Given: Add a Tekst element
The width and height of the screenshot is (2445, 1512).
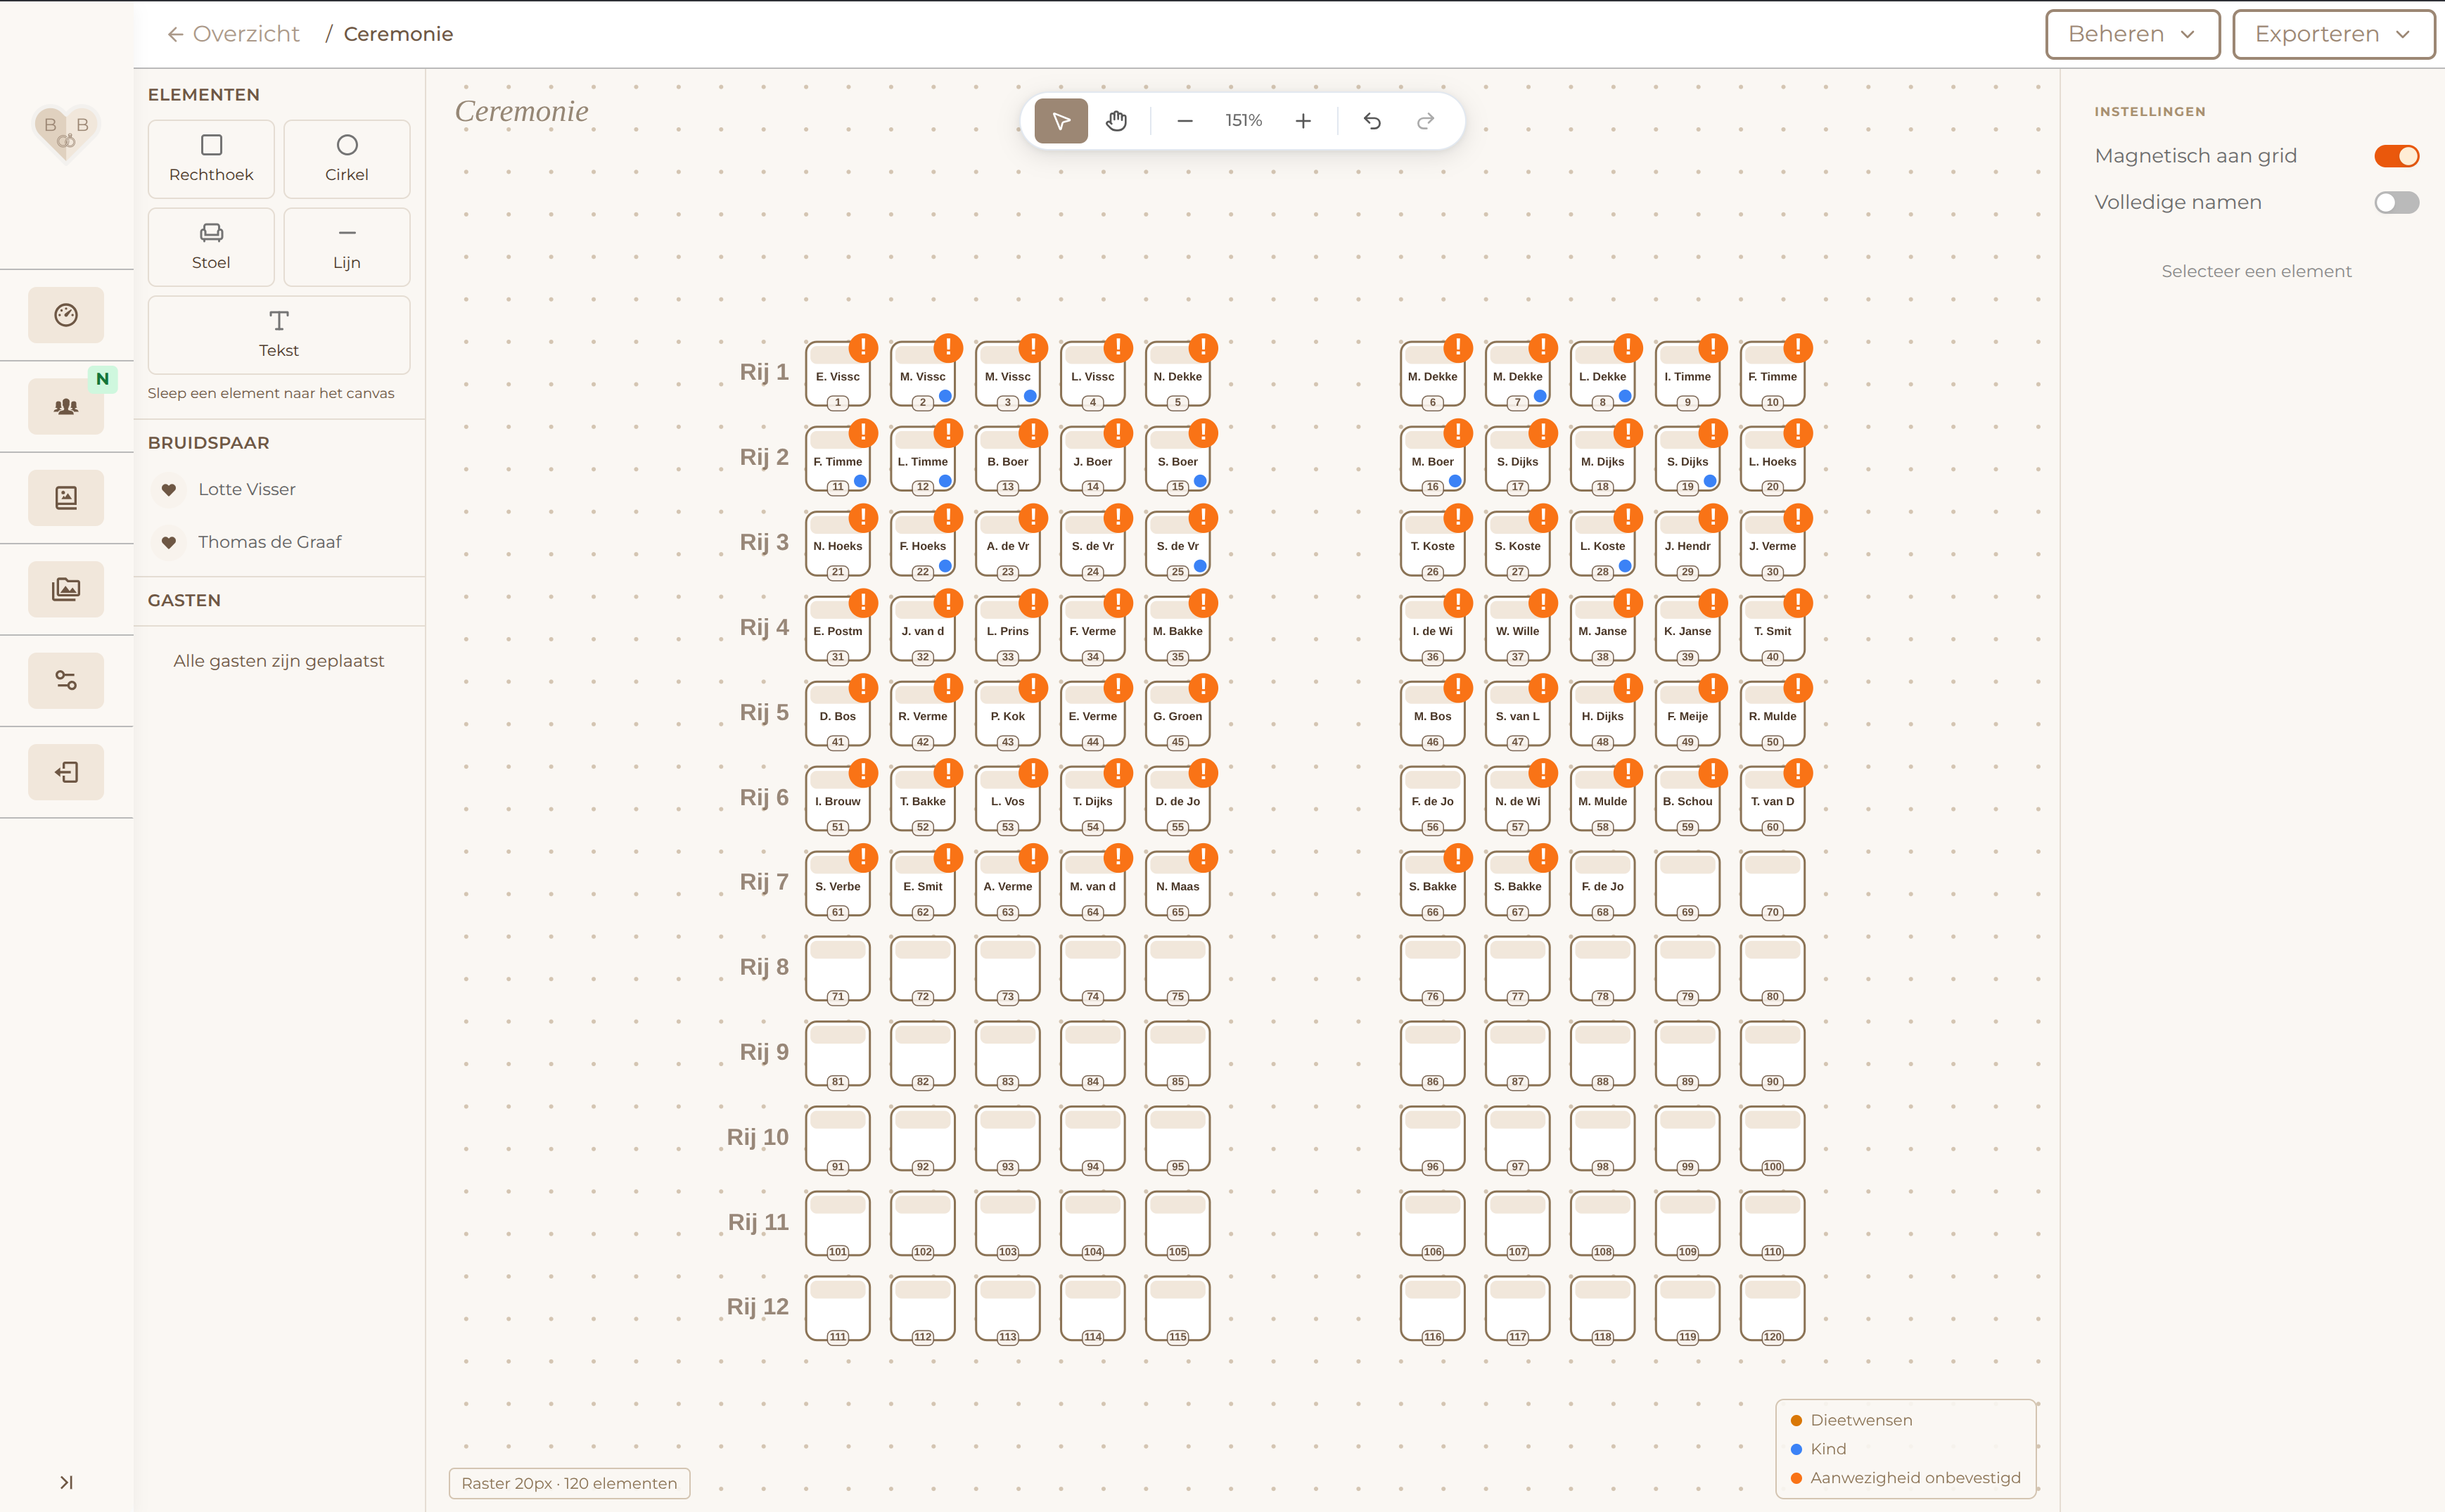Looking at the screenshot, I should coord(279,335).
